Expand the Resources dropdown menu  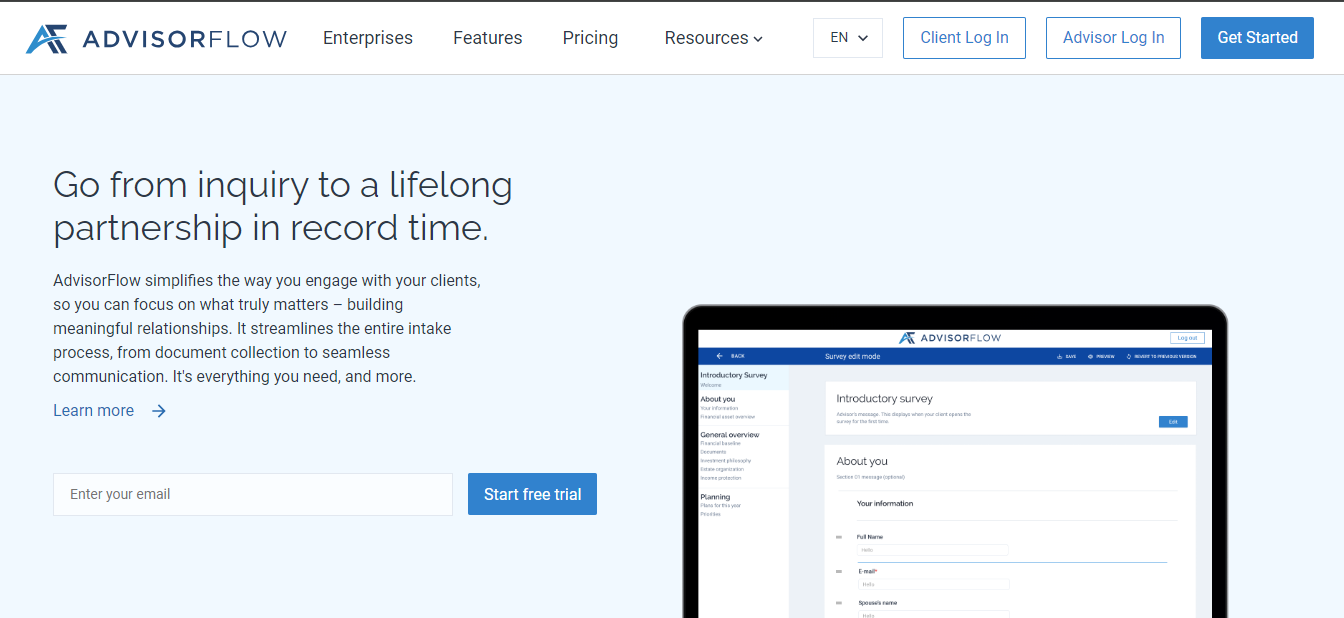(714, 38)
